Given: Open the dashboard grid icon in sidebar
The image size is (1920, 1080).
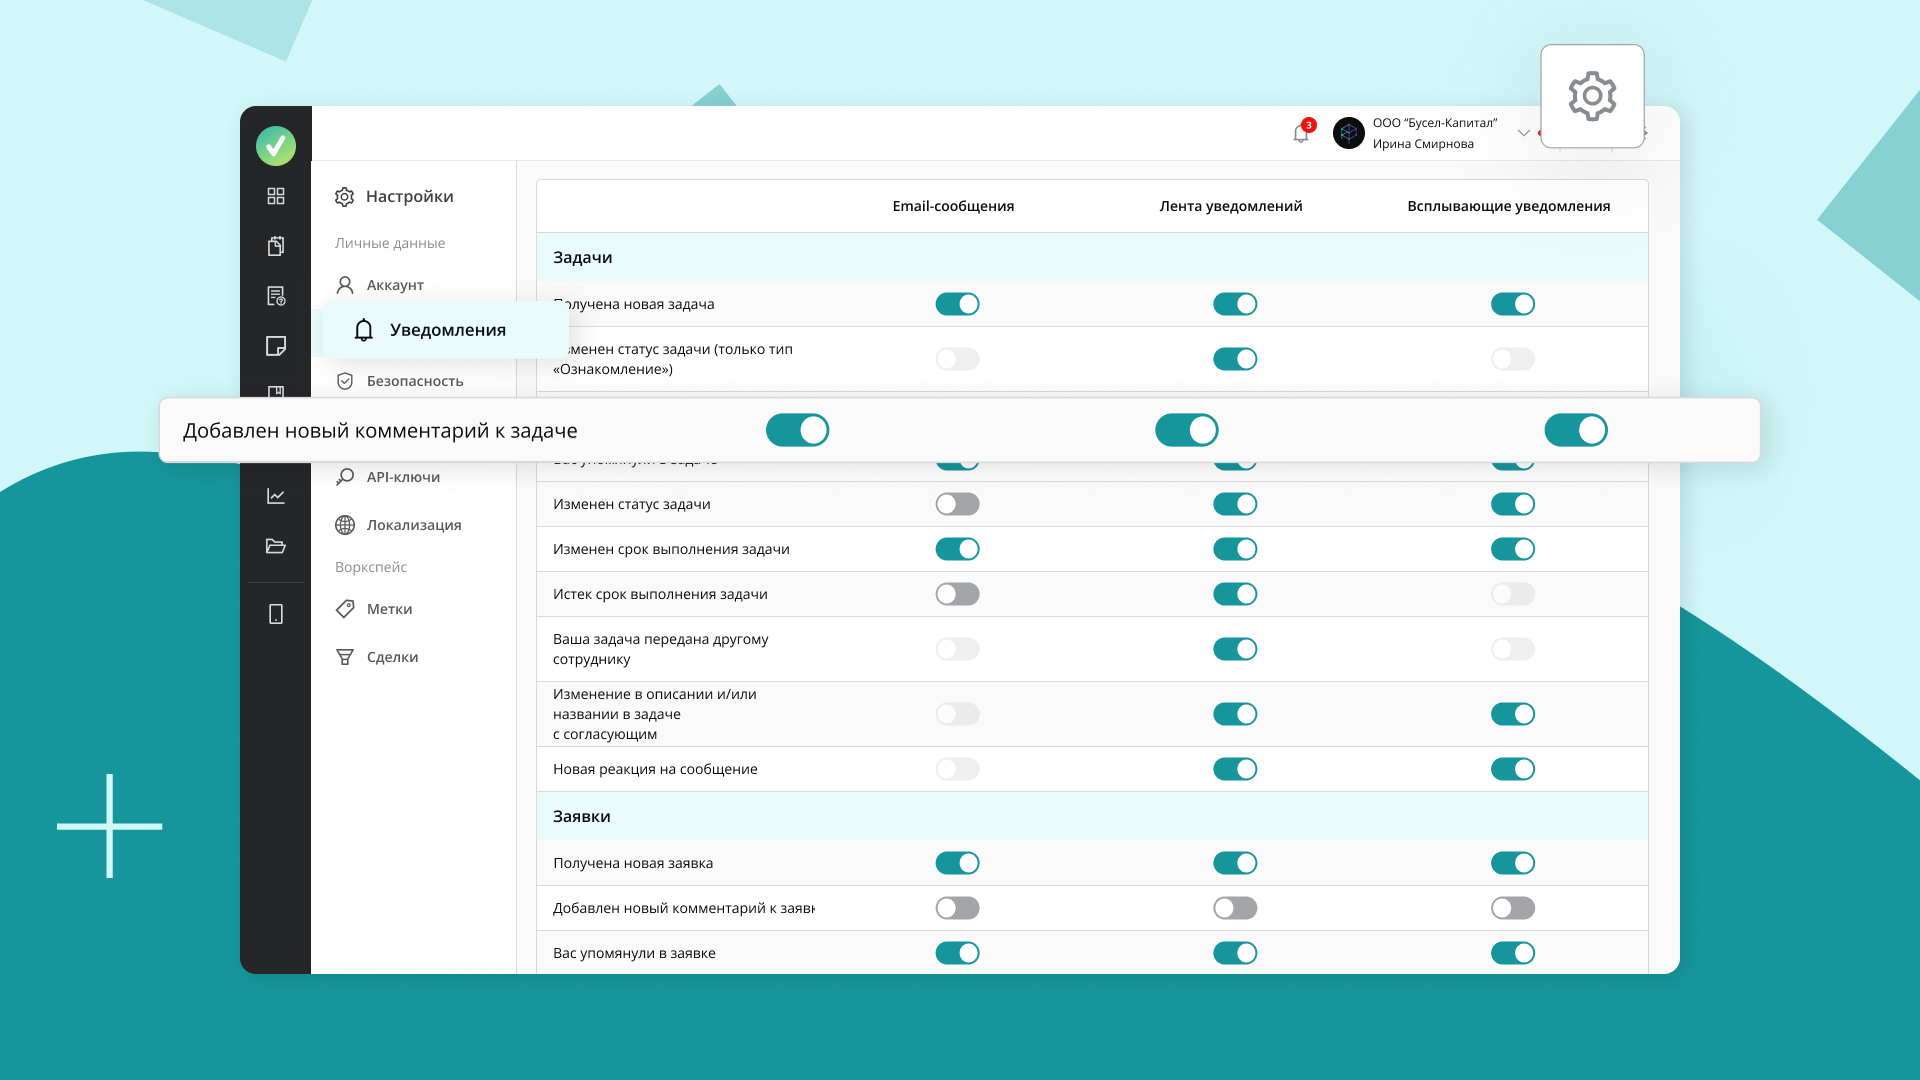Looking at the screenshot, I should (x=276, y=196).
